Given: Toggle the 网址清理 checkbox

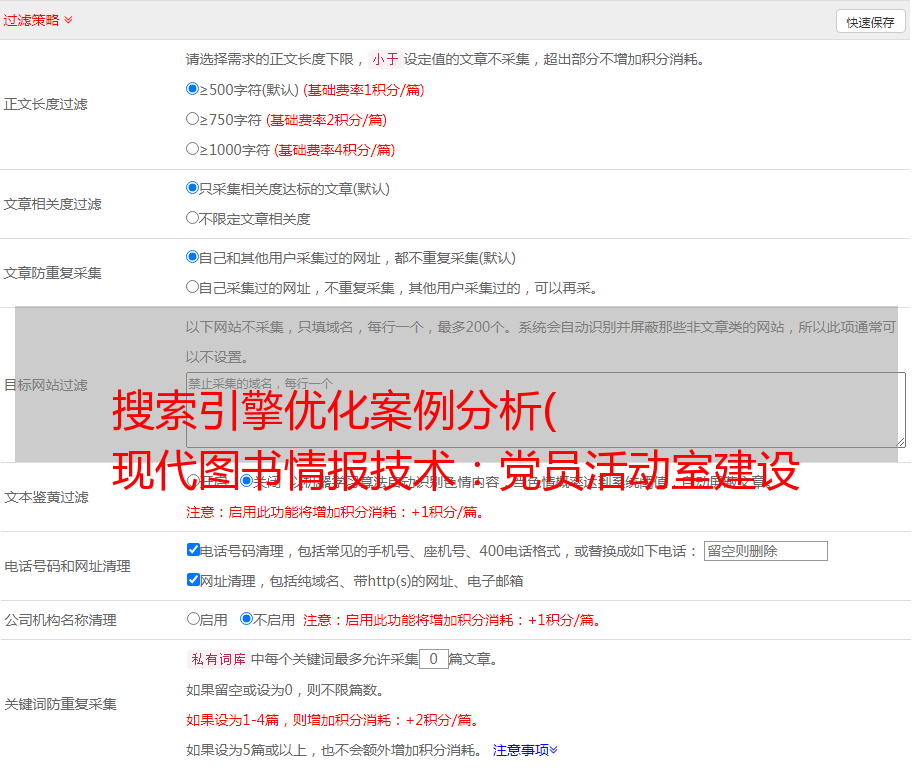Looking at the screenshot, I should (x=194, y=580).
